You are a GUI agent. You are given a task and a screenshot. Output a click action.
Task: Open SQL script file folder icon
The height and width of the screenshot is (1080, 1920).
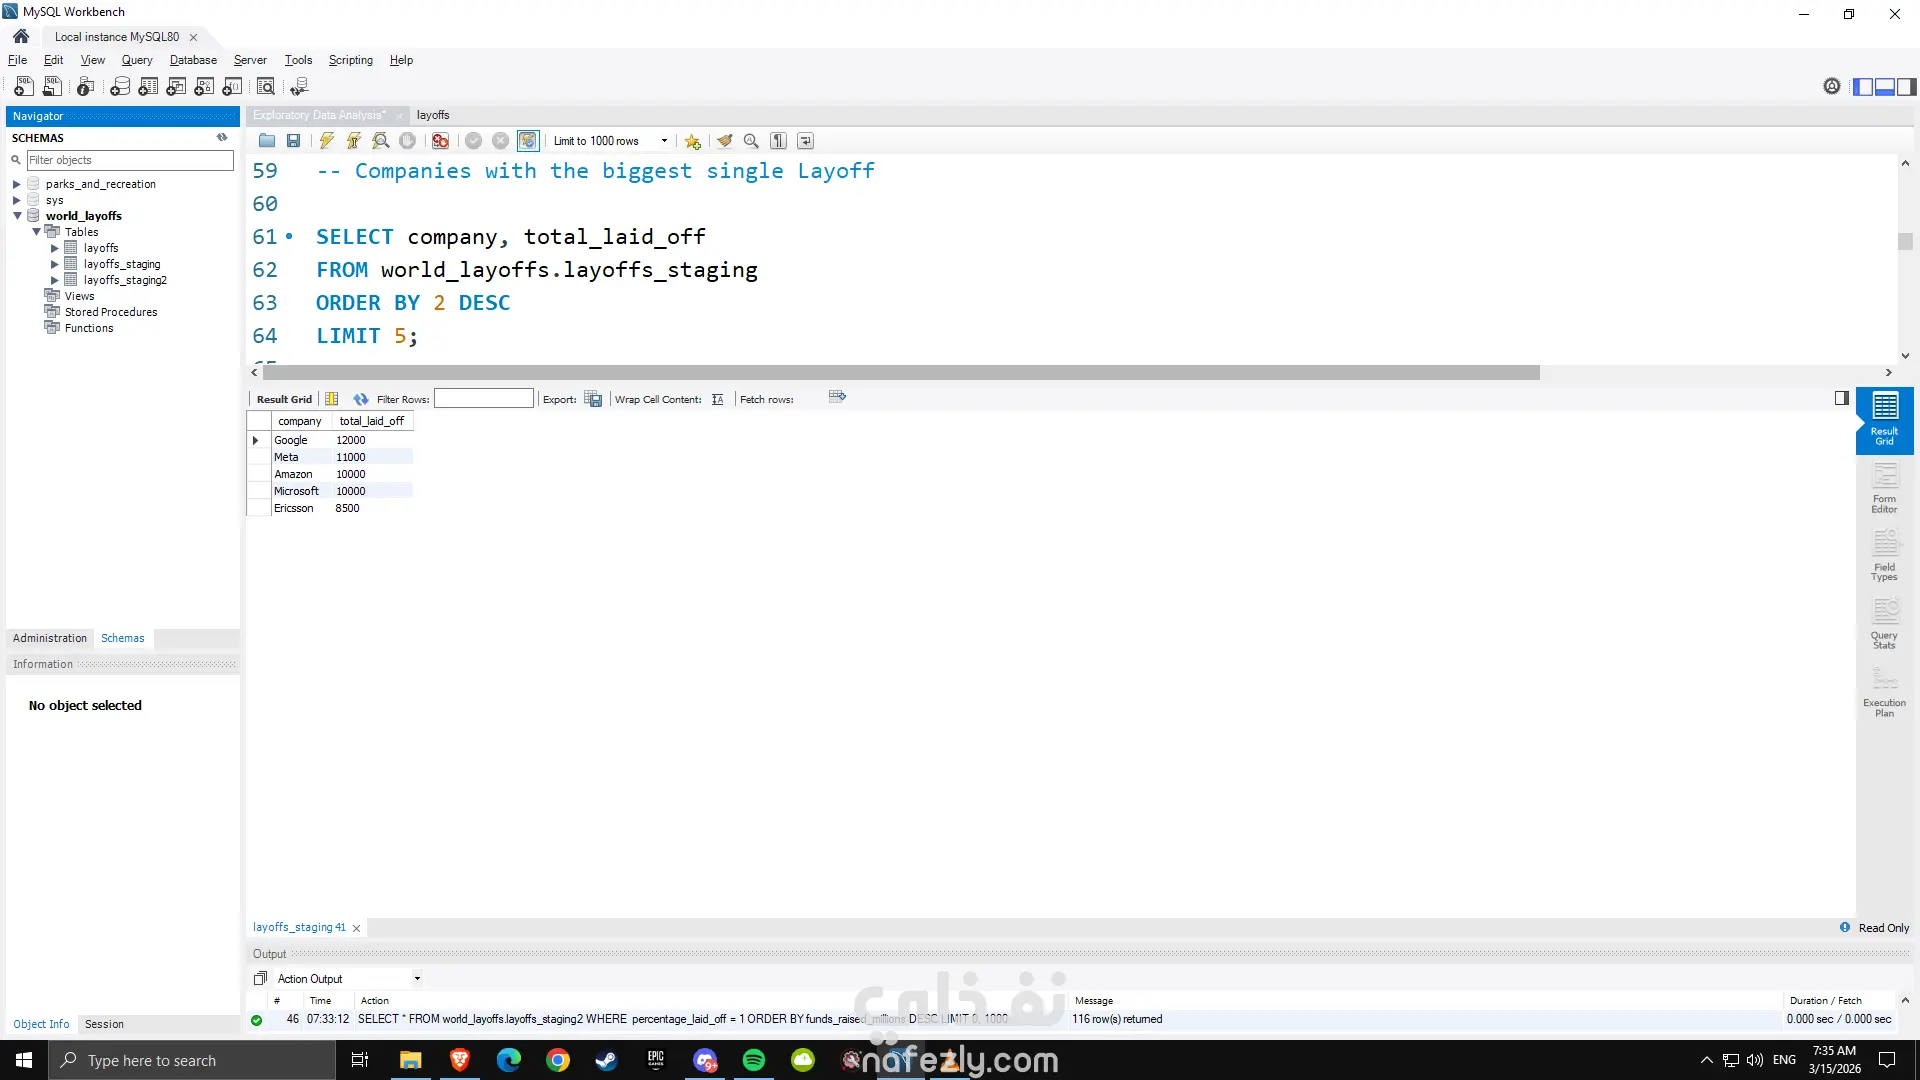(x=266, y=141)
